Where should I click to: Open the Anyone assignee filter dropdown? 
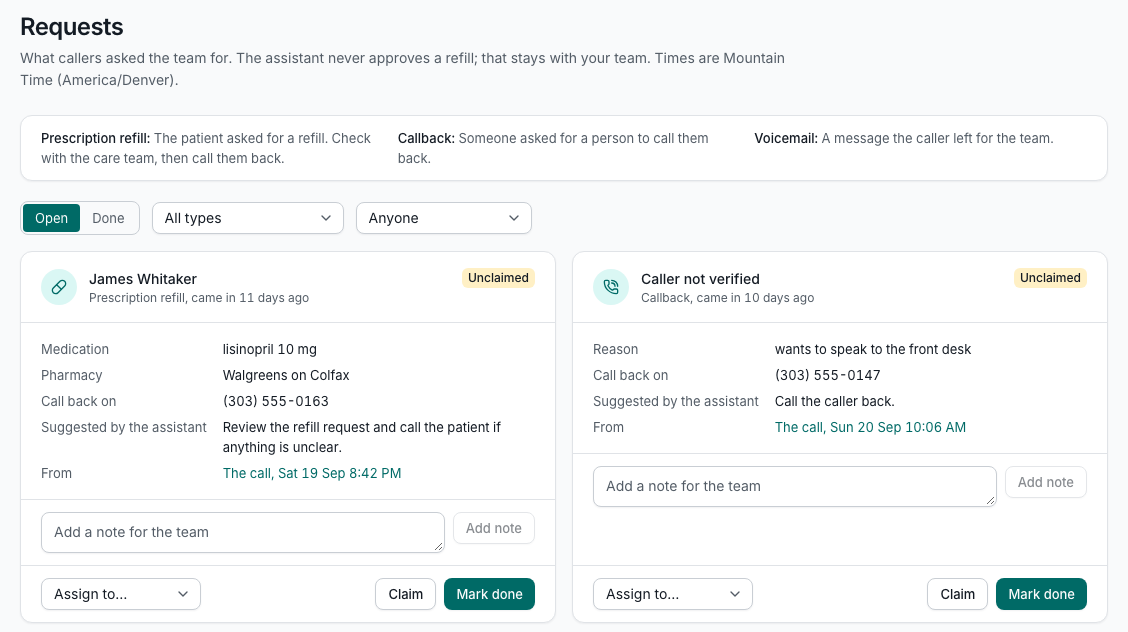[x=444, y=218]
